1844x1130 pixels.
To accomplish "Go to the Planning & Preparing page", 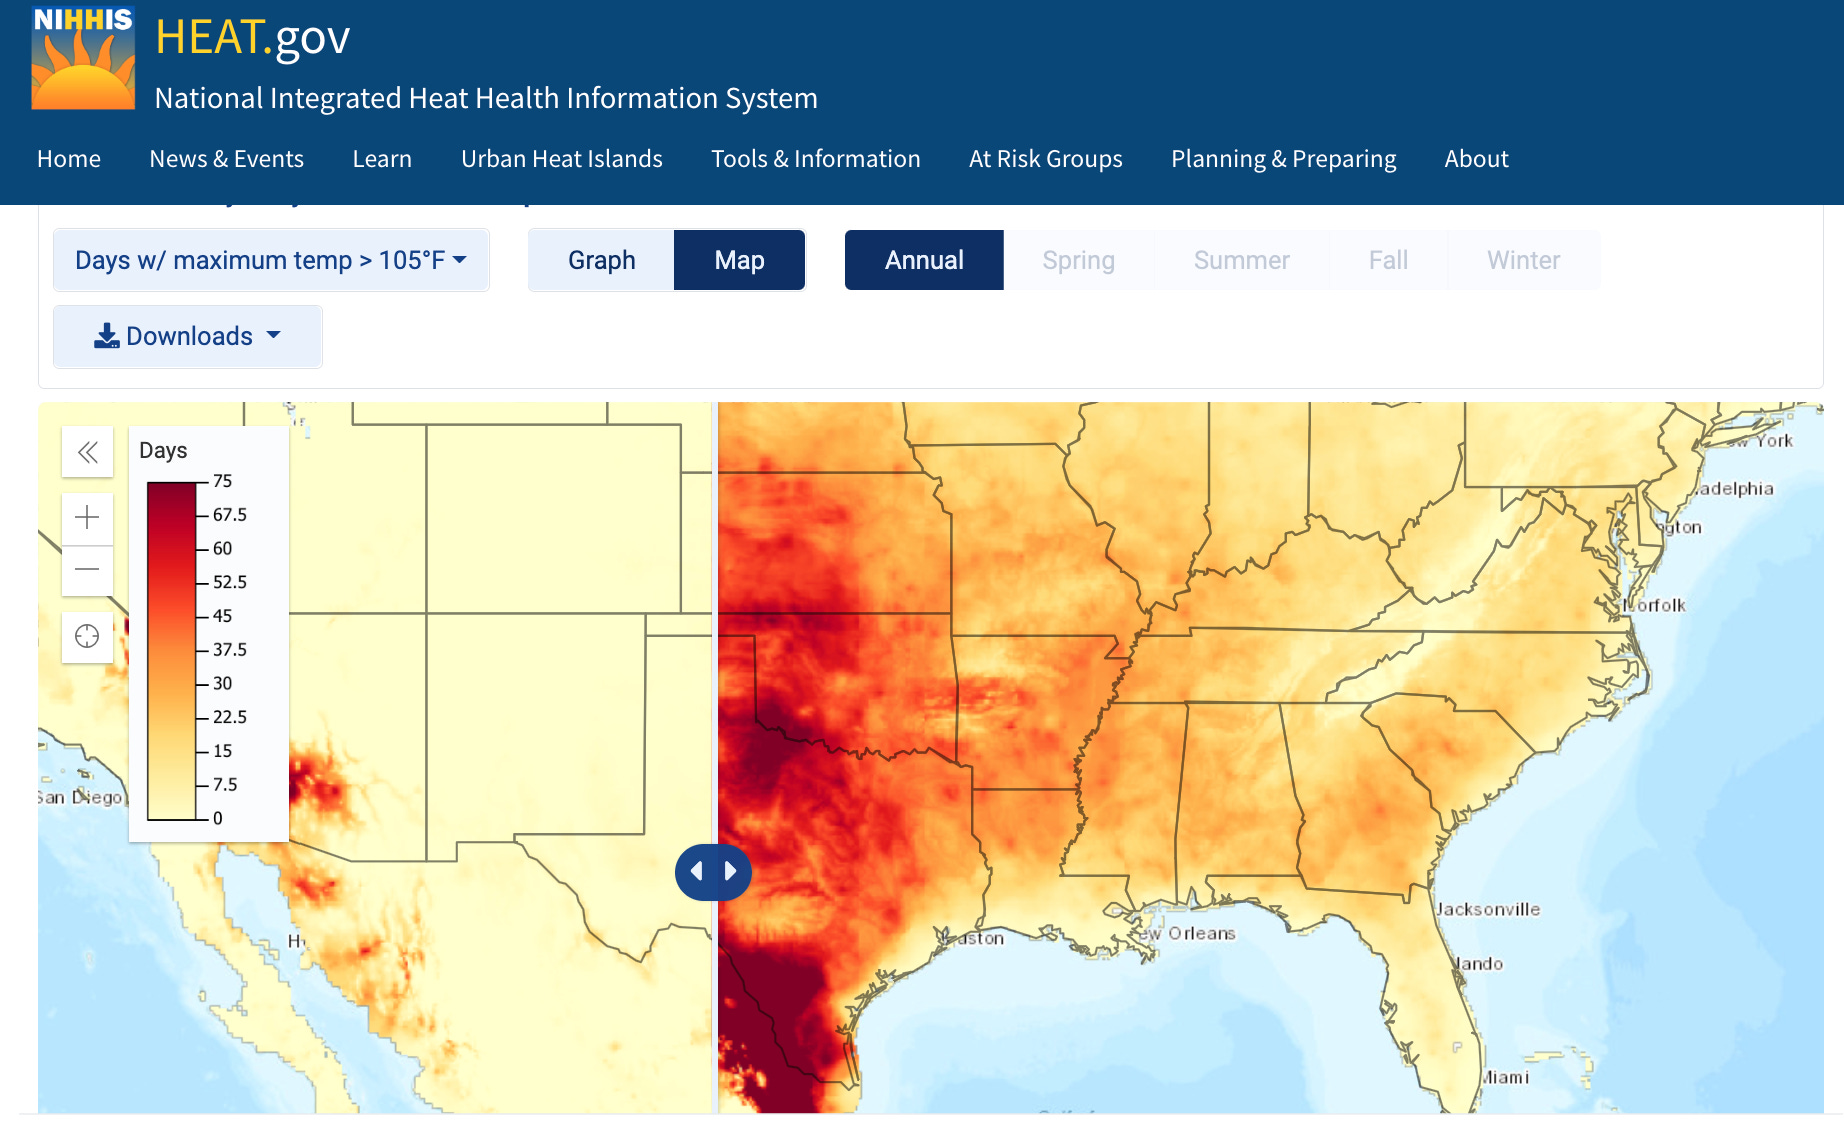I will [1283, 158].
